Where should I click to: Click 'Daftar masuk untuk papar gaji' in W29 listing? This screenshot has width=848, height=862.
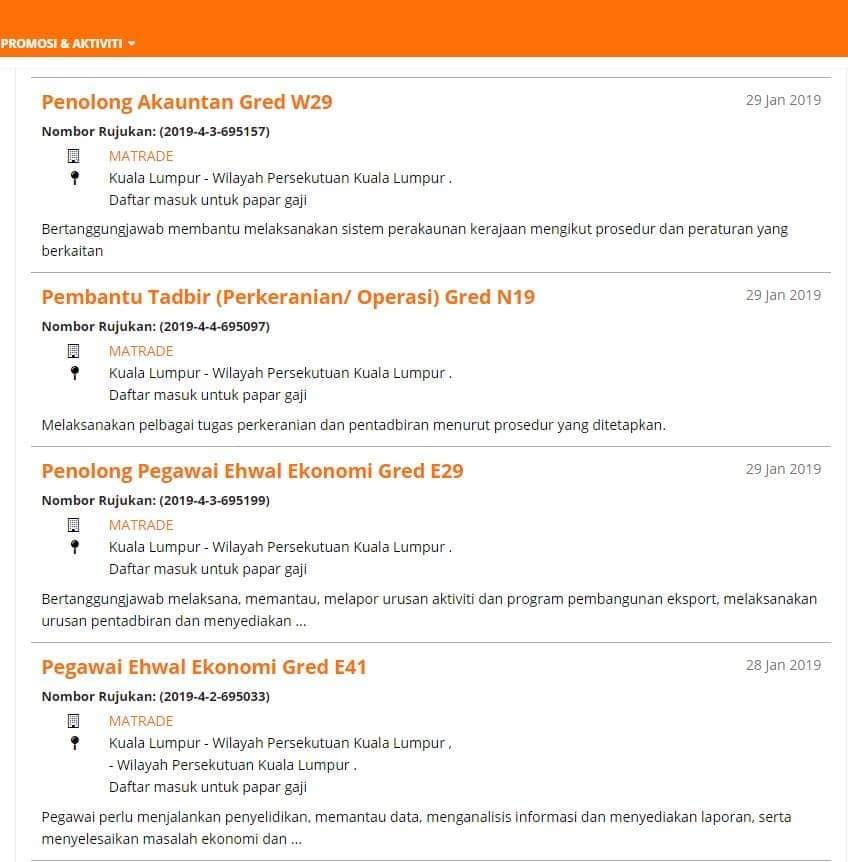point(208,200)
